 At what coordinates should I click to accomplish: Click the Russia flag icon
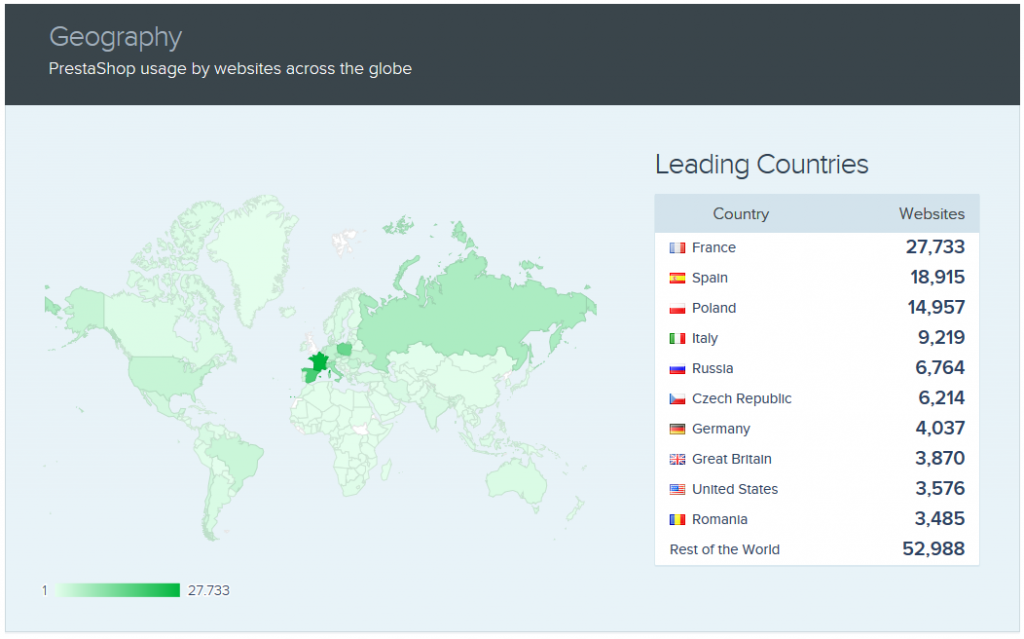coord(677,369)
